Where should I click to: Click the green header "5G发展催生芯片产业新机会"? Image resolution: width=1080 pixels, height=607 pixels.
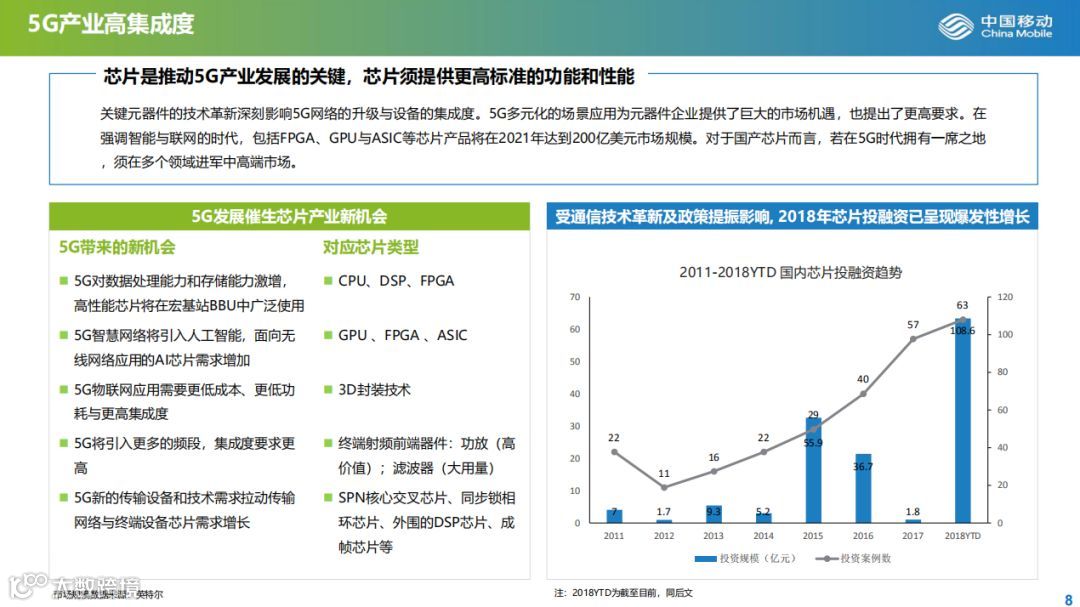point(289,216)
